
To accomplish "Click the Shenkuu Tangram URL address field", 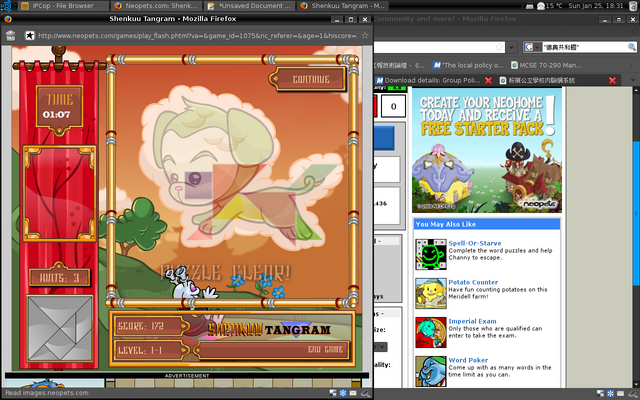I will click(x=197, y=36).
